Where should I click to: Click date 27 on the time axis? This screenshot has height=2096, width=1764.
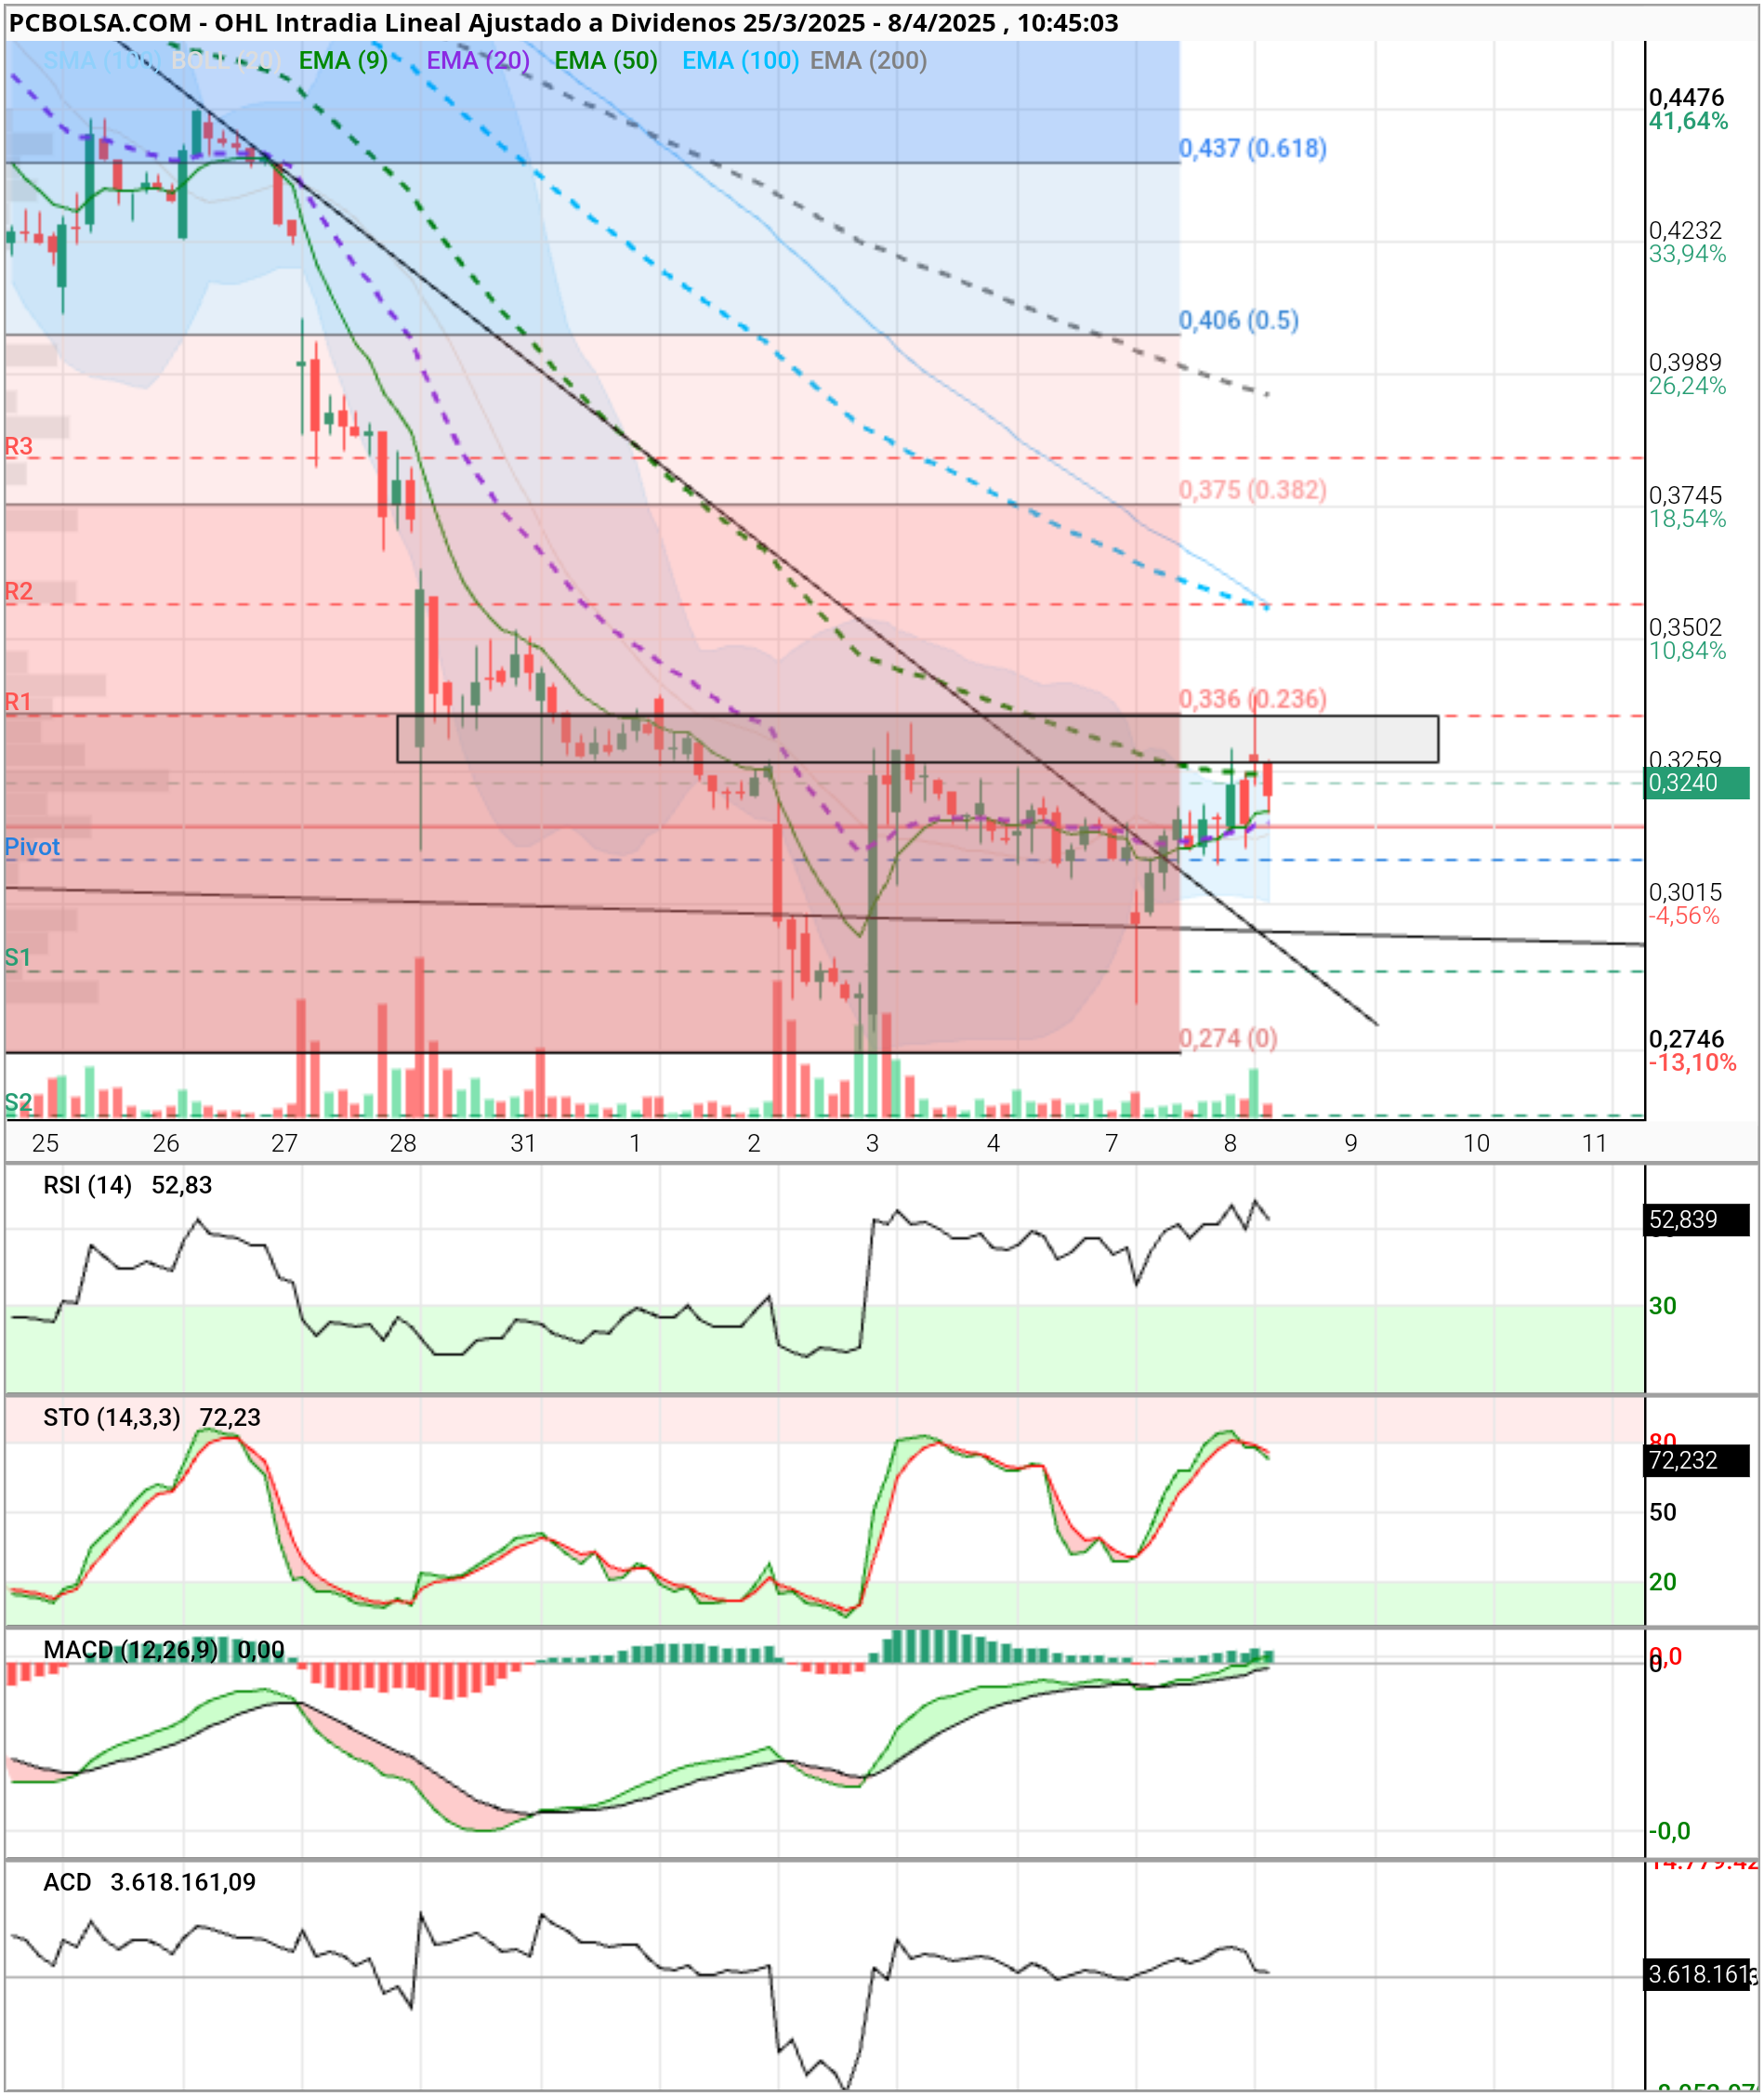point(285,1143)
